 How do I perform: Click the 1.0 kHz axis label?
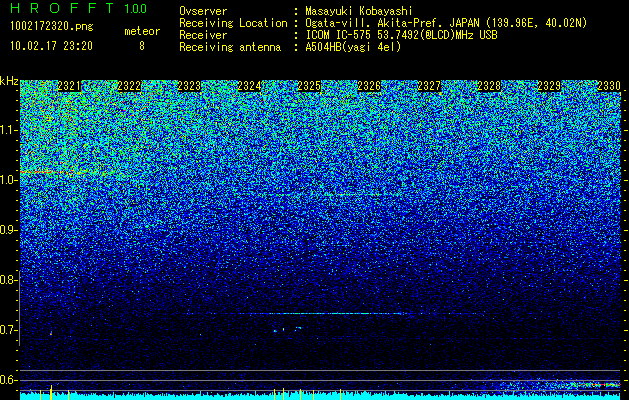click(7, 181)
